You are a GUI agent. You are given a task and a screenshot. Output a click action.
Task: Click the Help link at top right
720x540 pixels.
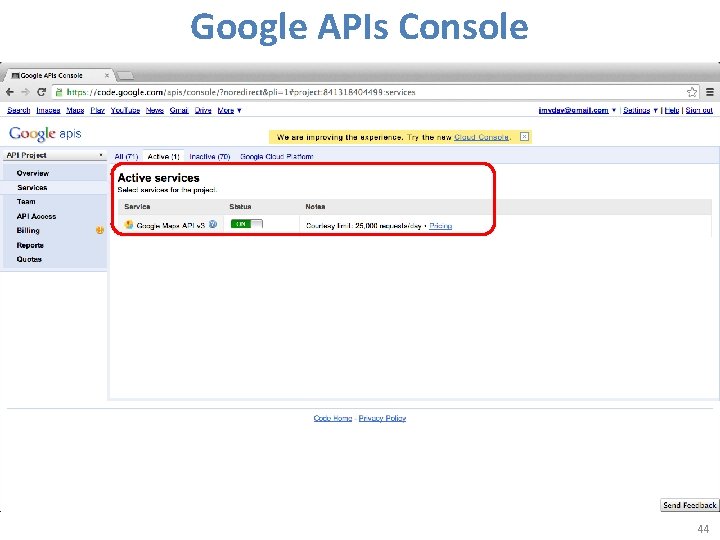(672, 110)
